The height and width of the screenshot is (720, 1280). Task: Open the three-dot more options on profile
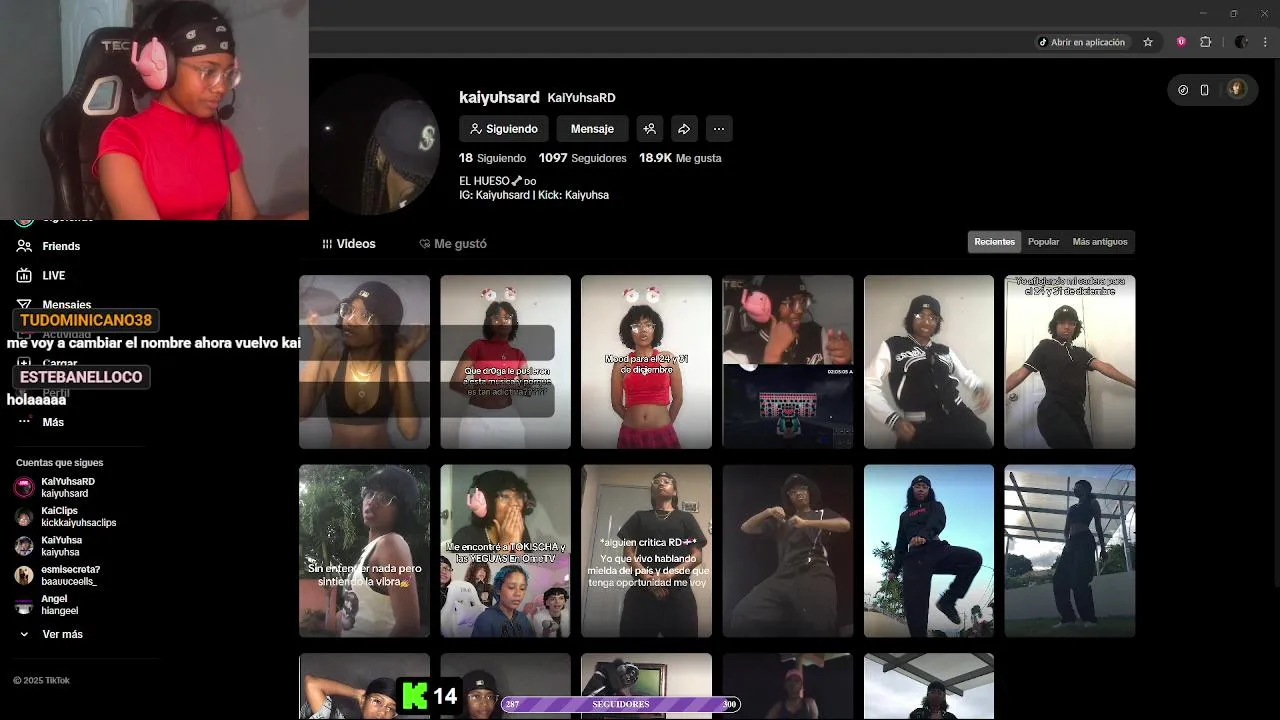click(x=719, y=129)
